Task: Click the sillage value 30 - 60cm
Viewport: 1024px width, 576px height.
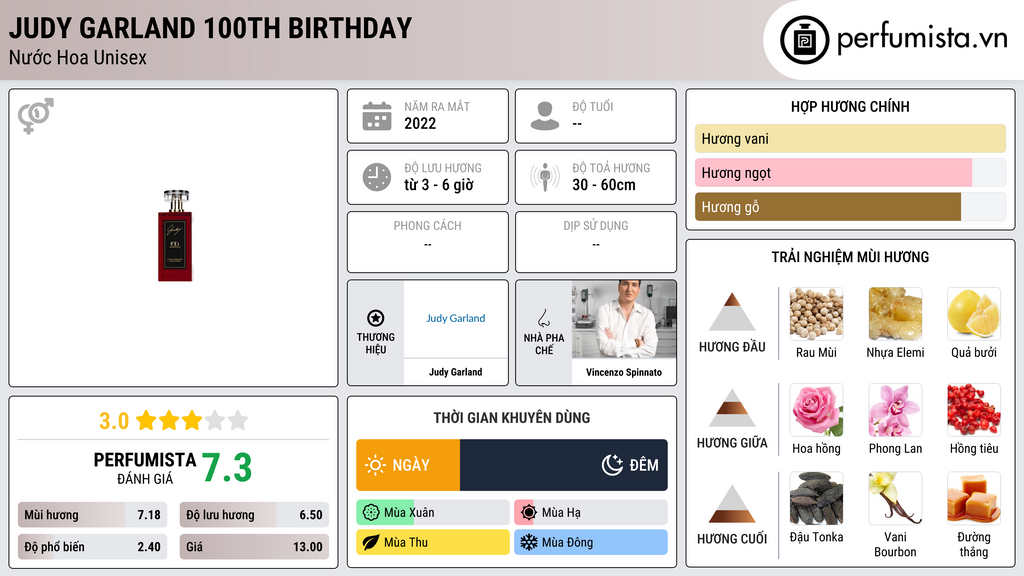Action: [x=604, y=185]
